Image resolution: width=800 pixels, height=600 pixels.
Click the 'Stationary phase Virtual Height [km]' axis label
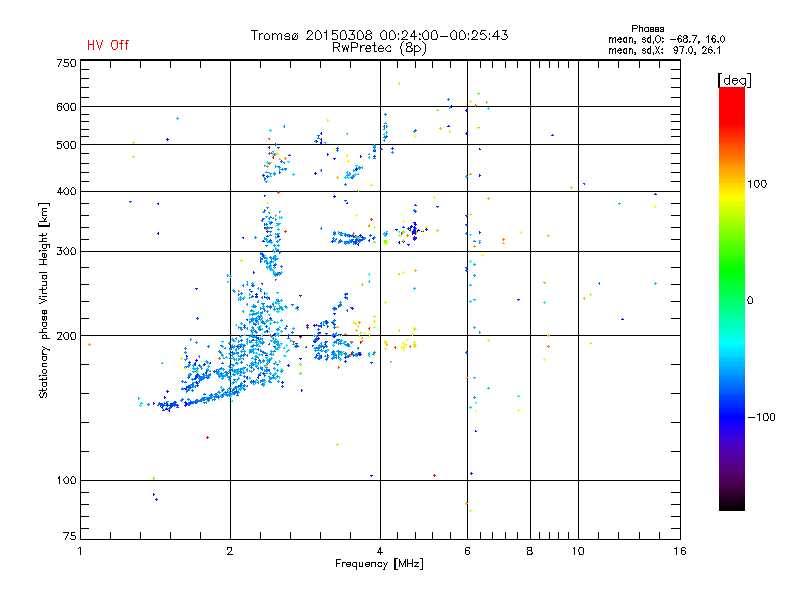[x=44, y=301]
